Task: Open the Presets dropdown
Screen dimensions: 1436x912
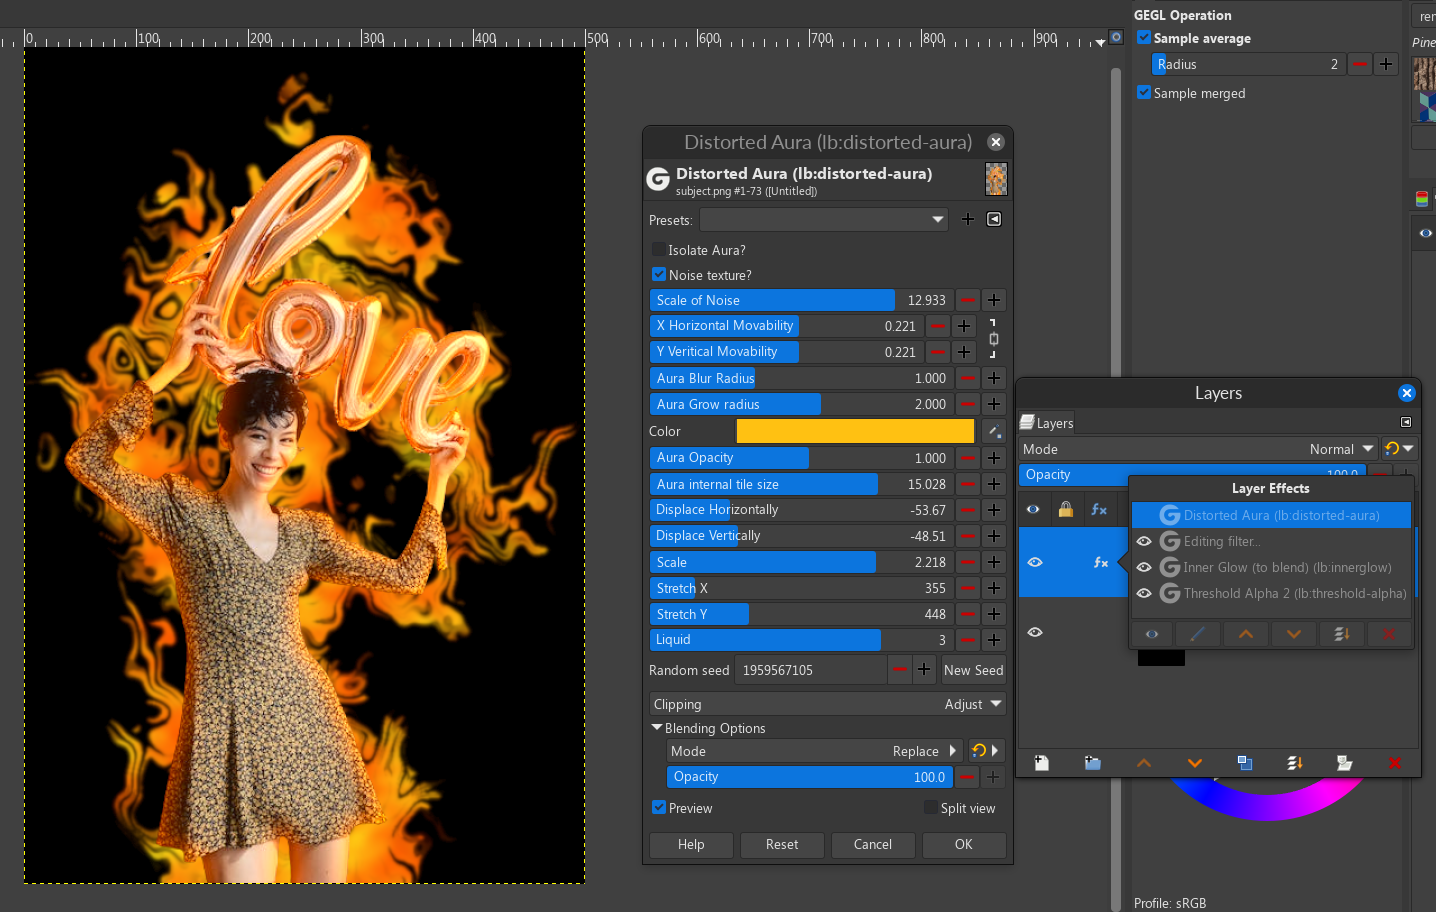Action: [823, 220]
